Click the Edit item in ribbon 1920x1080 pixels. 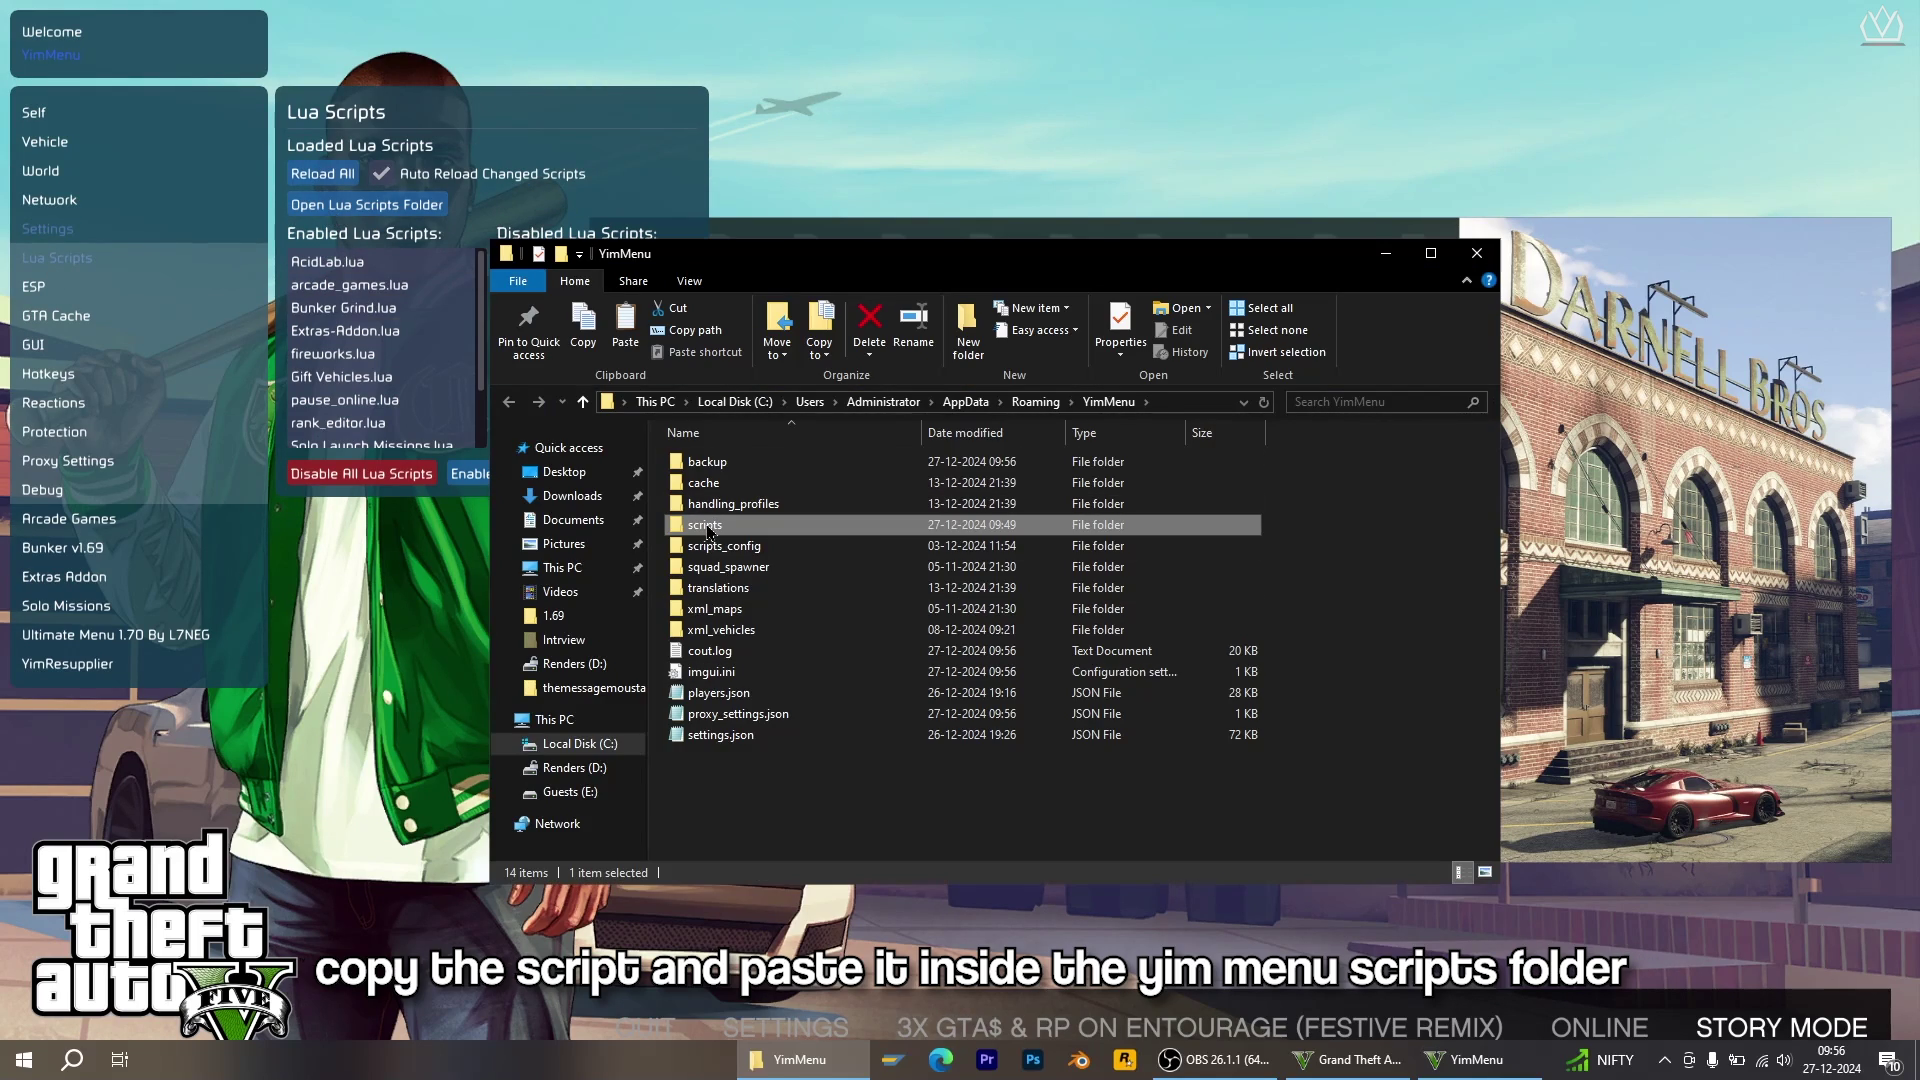[x=1173, y=330]
